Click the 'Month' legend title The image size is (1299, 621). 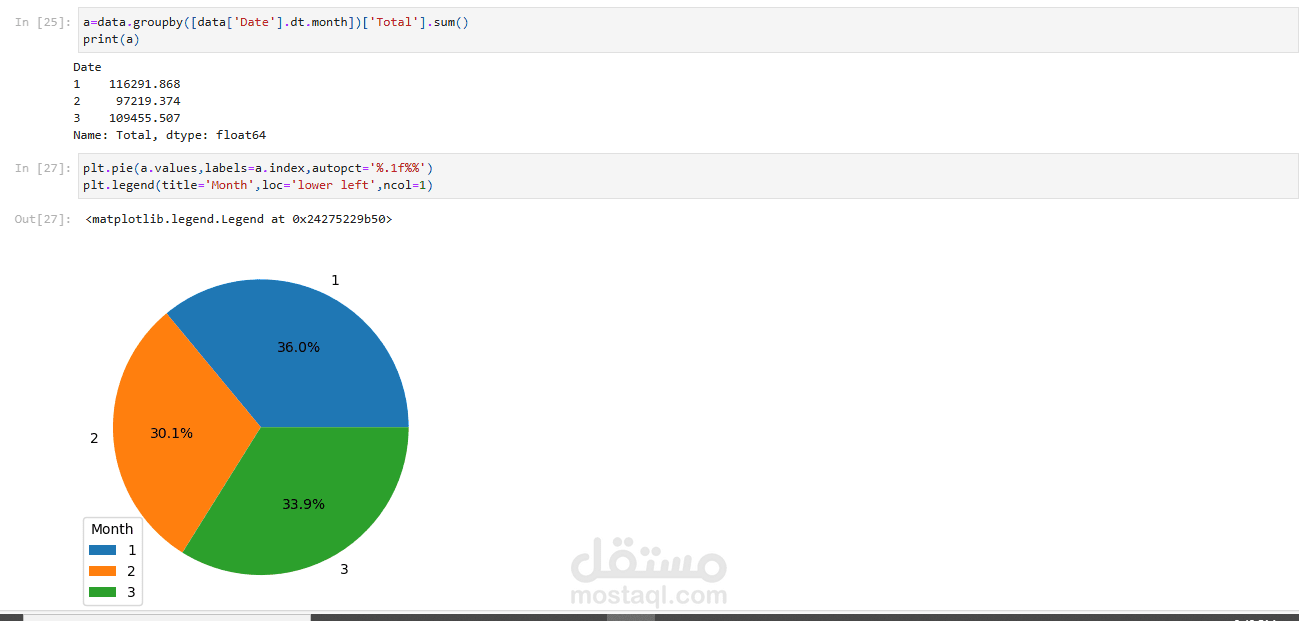112,529
